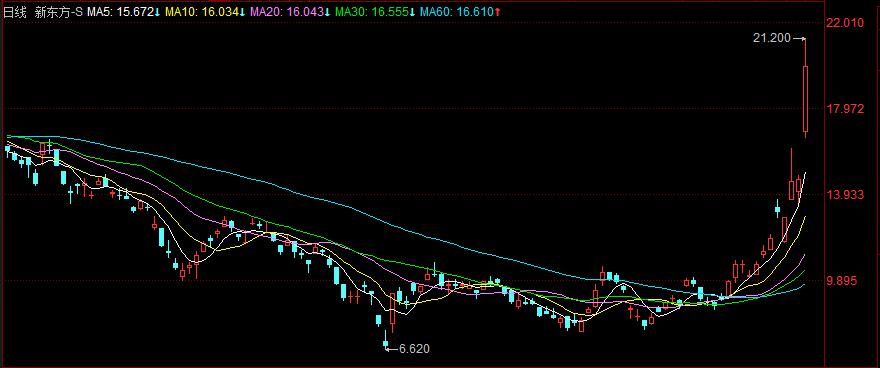Click the MA20: 16.043 indicator label
This screenshot has width=880, height=368.
tap(287, 12)
